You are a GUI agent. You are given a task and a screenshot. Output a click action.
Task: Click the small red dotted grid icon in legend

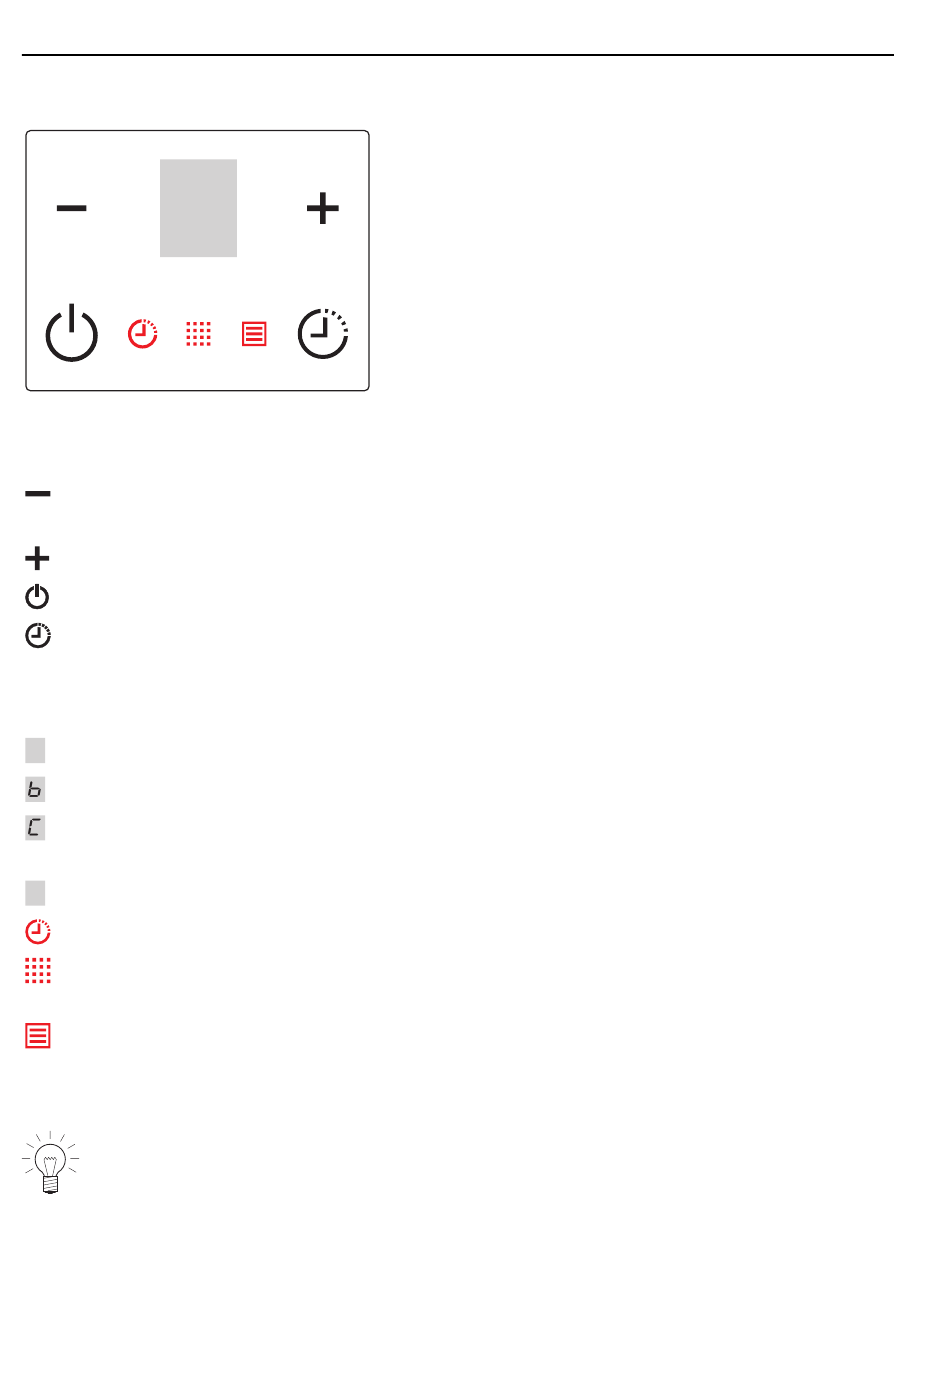click(x=38, y=970)
